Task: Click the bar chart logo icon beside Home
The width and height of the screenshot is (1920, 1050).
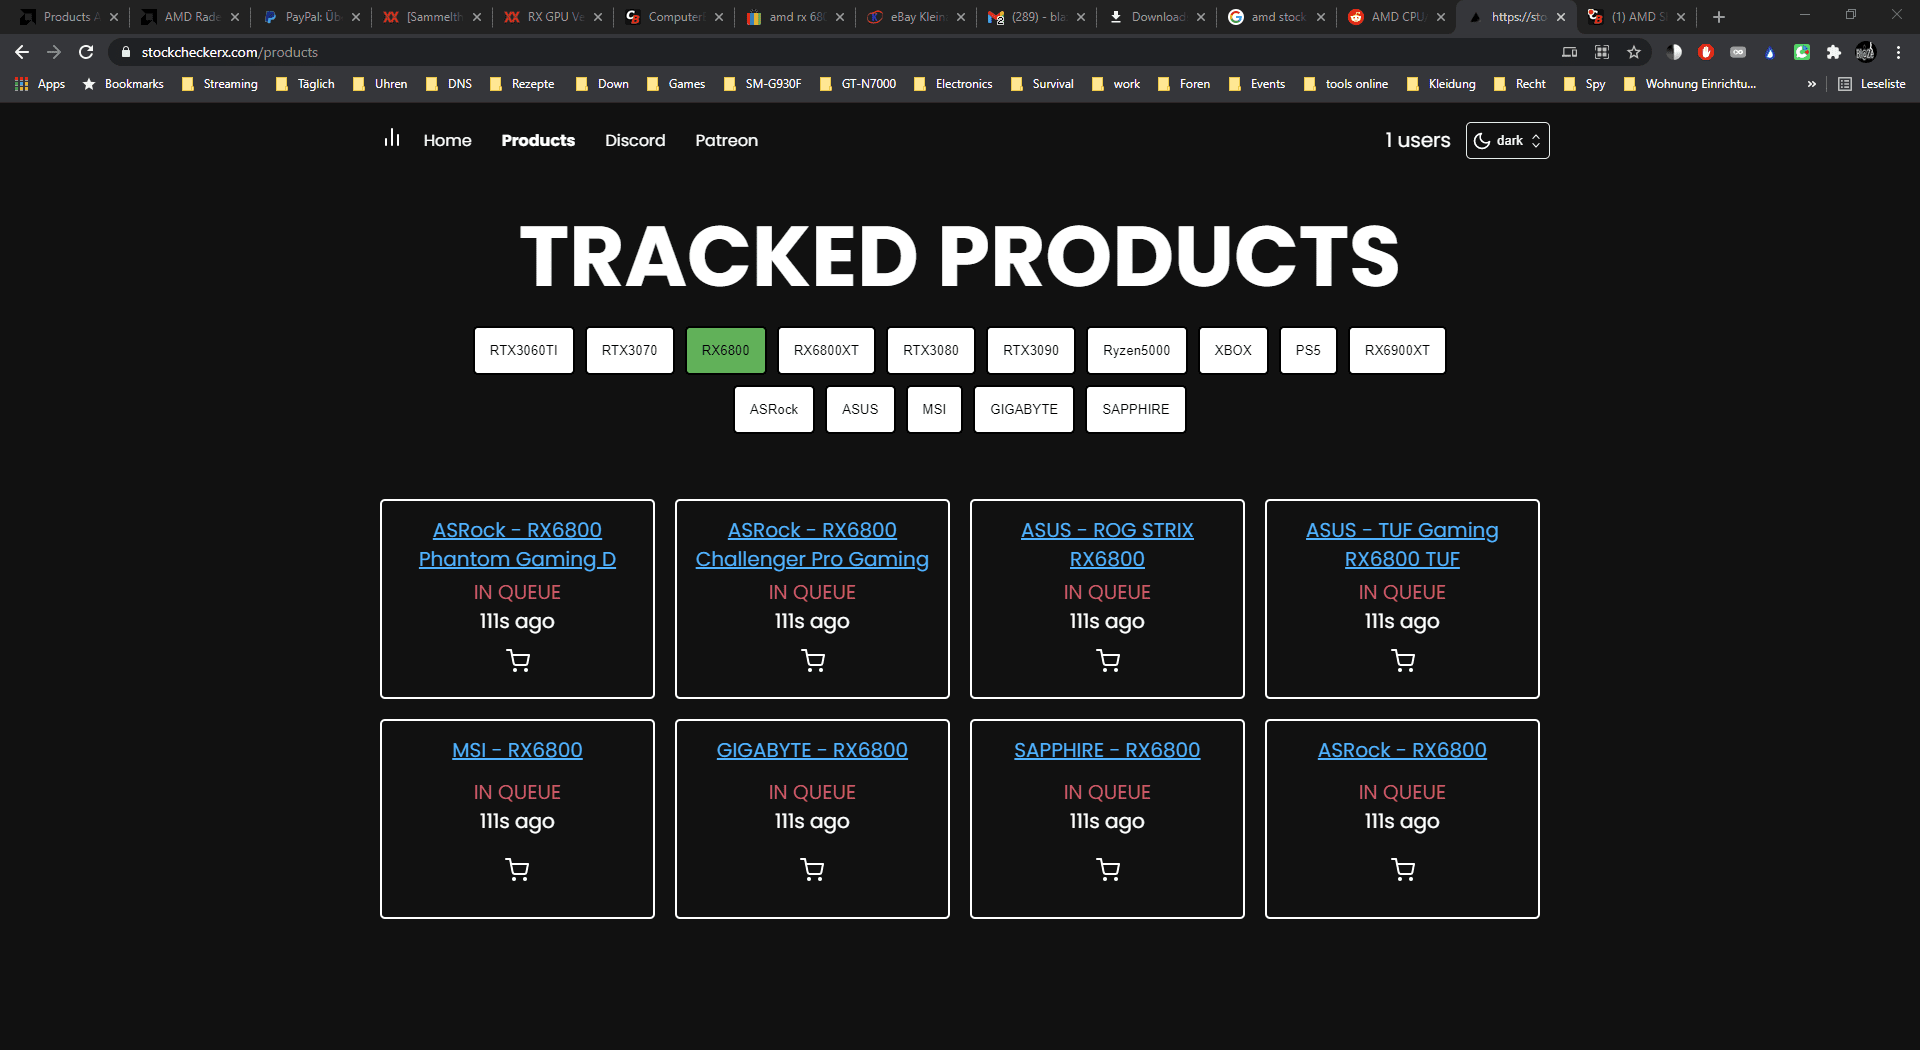Action: (x=392, y=138)
